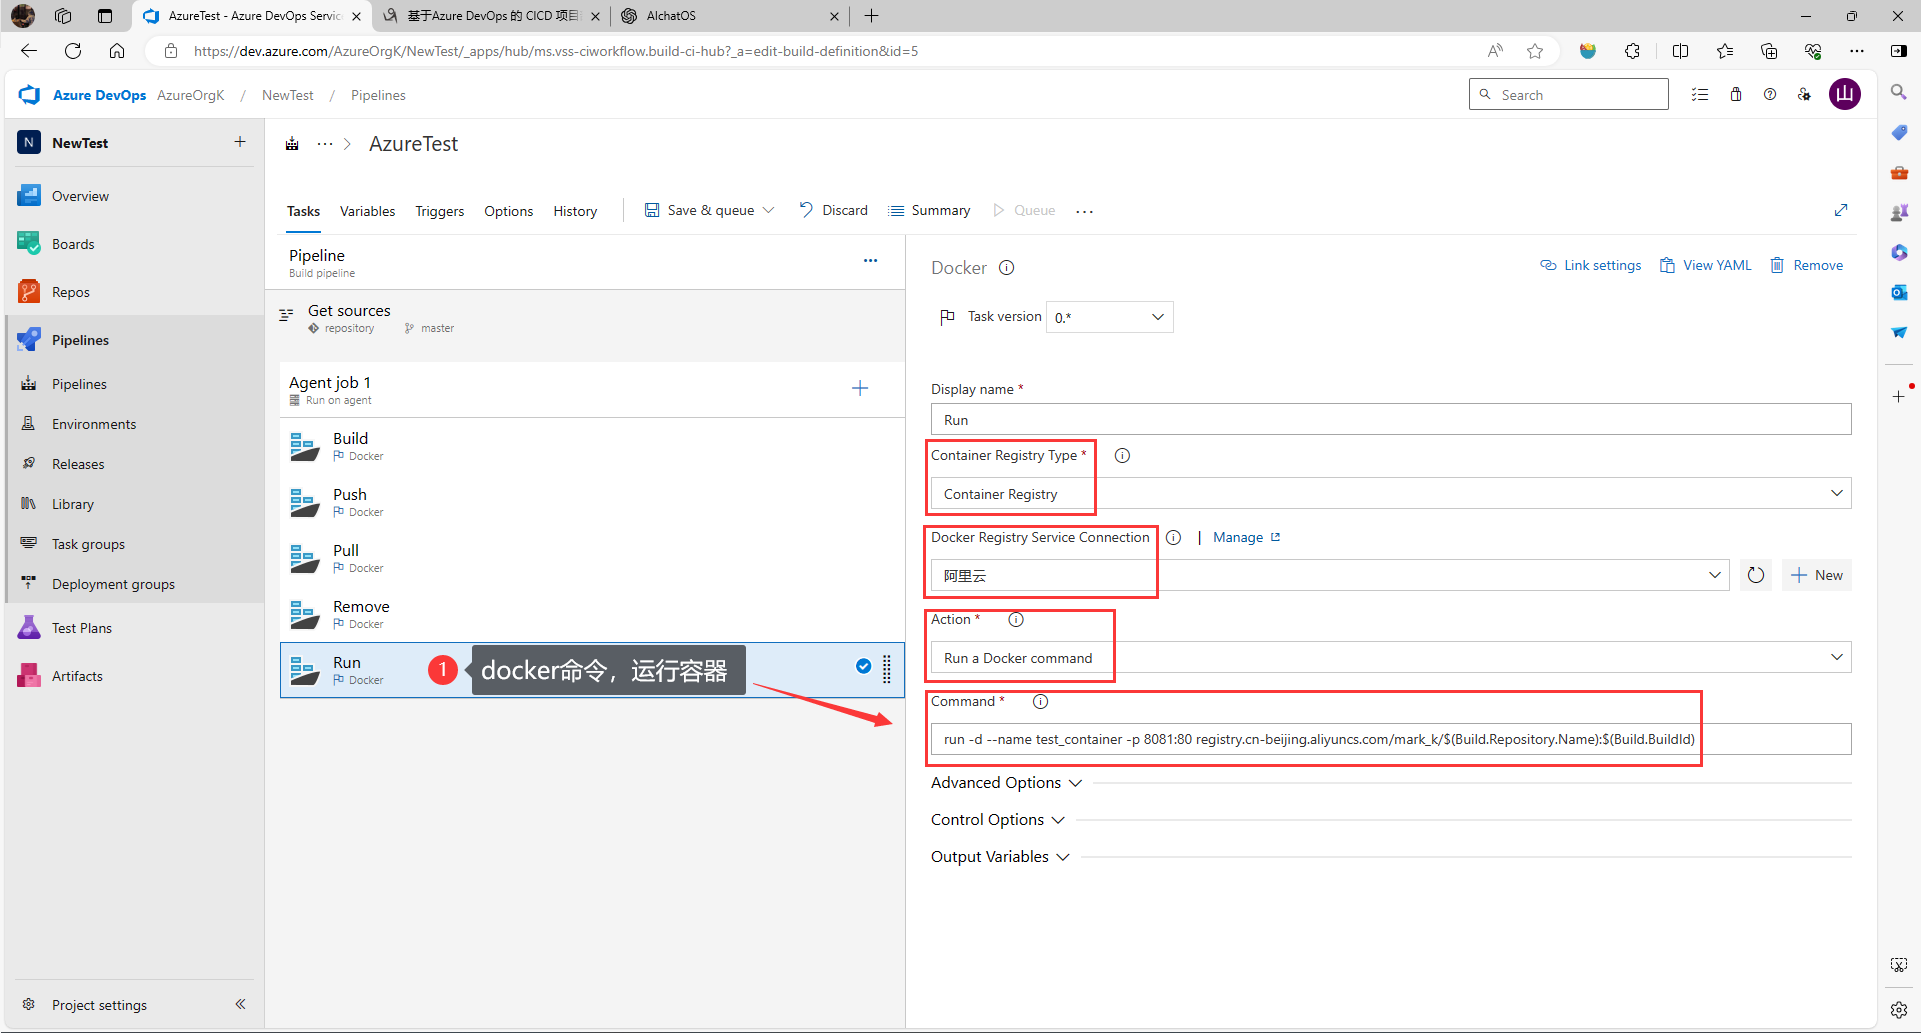Click drag handle on Run task
This screenshot has height=1033, width=1921.
point(887,669)
